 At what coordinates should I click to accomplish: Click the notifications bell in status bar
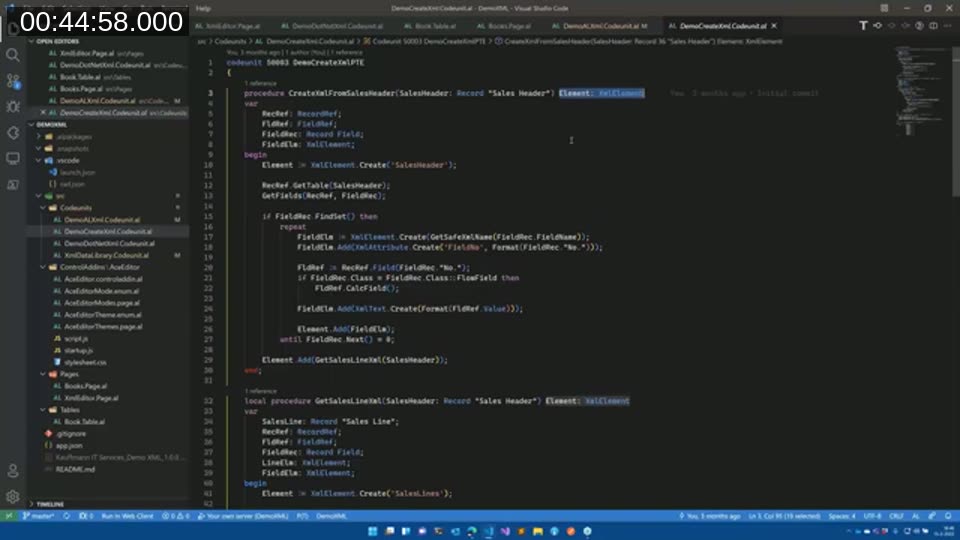coord(948,516)
